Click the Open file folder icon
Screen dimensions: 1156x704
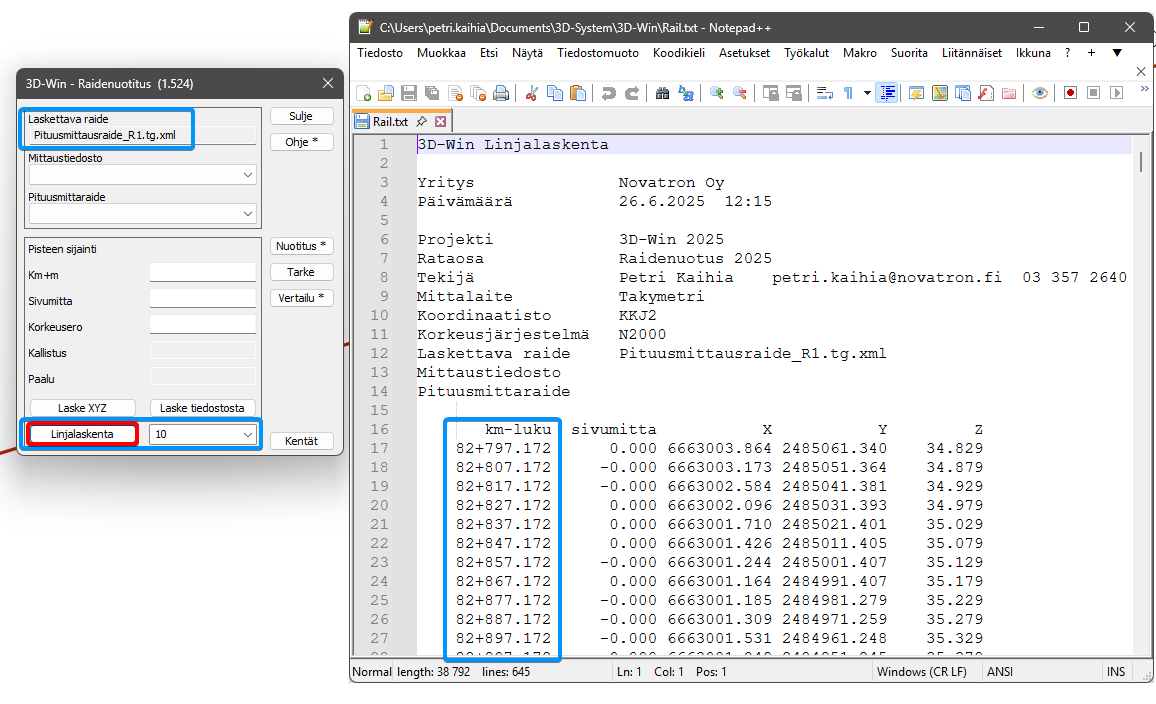[386, 93]
